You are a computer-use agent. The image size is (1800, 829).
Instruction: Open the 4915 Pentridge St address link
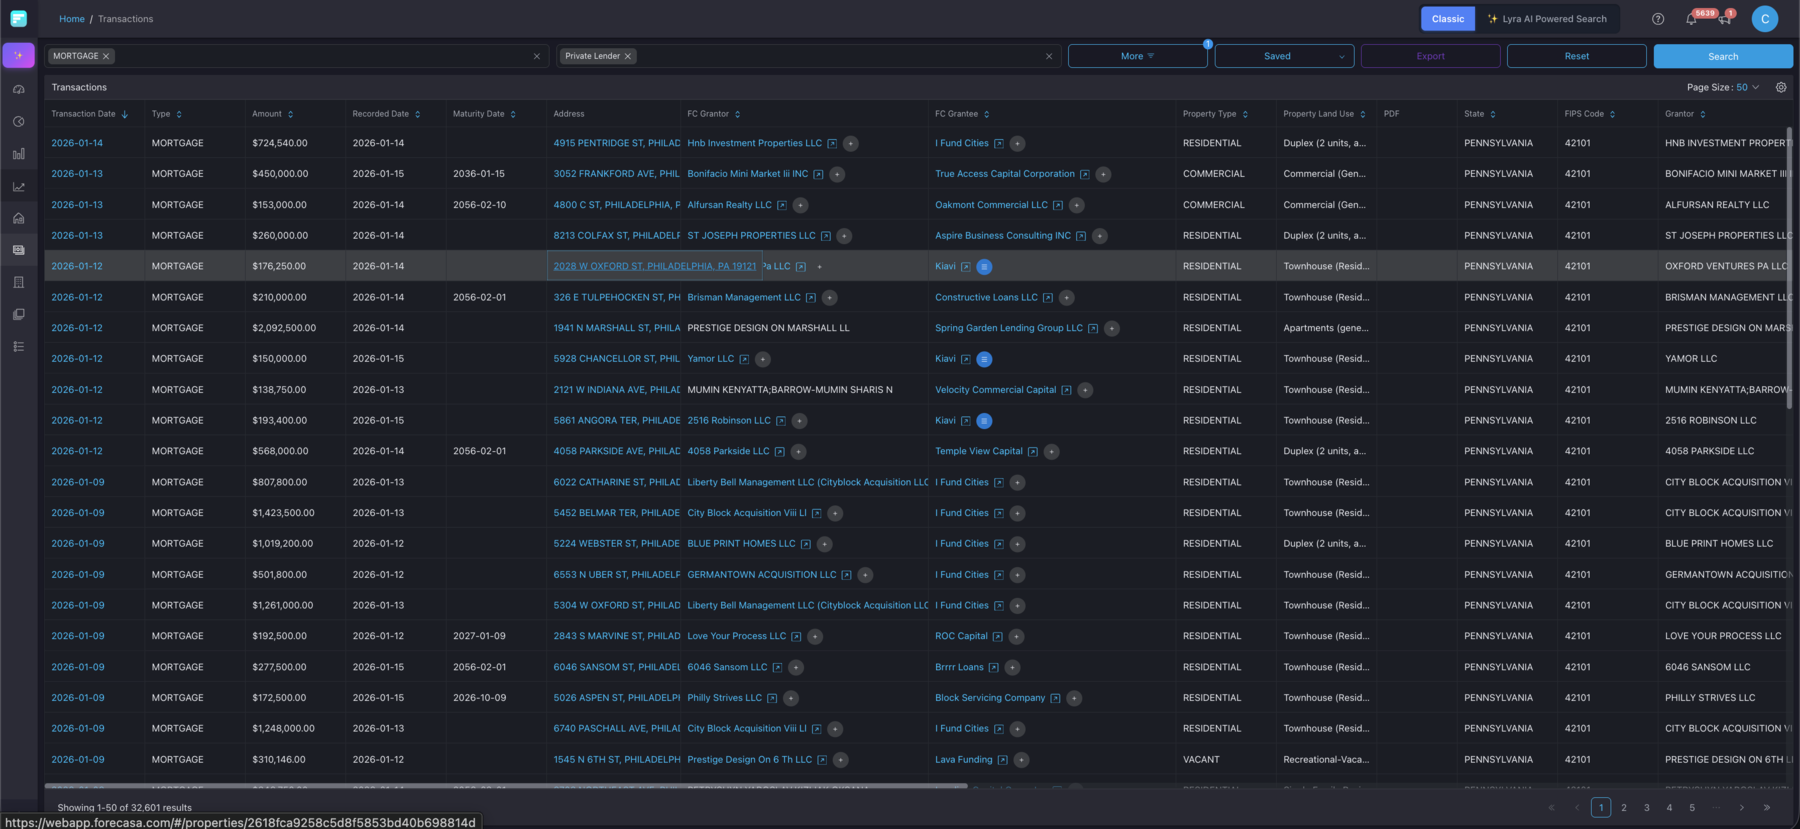616,143
